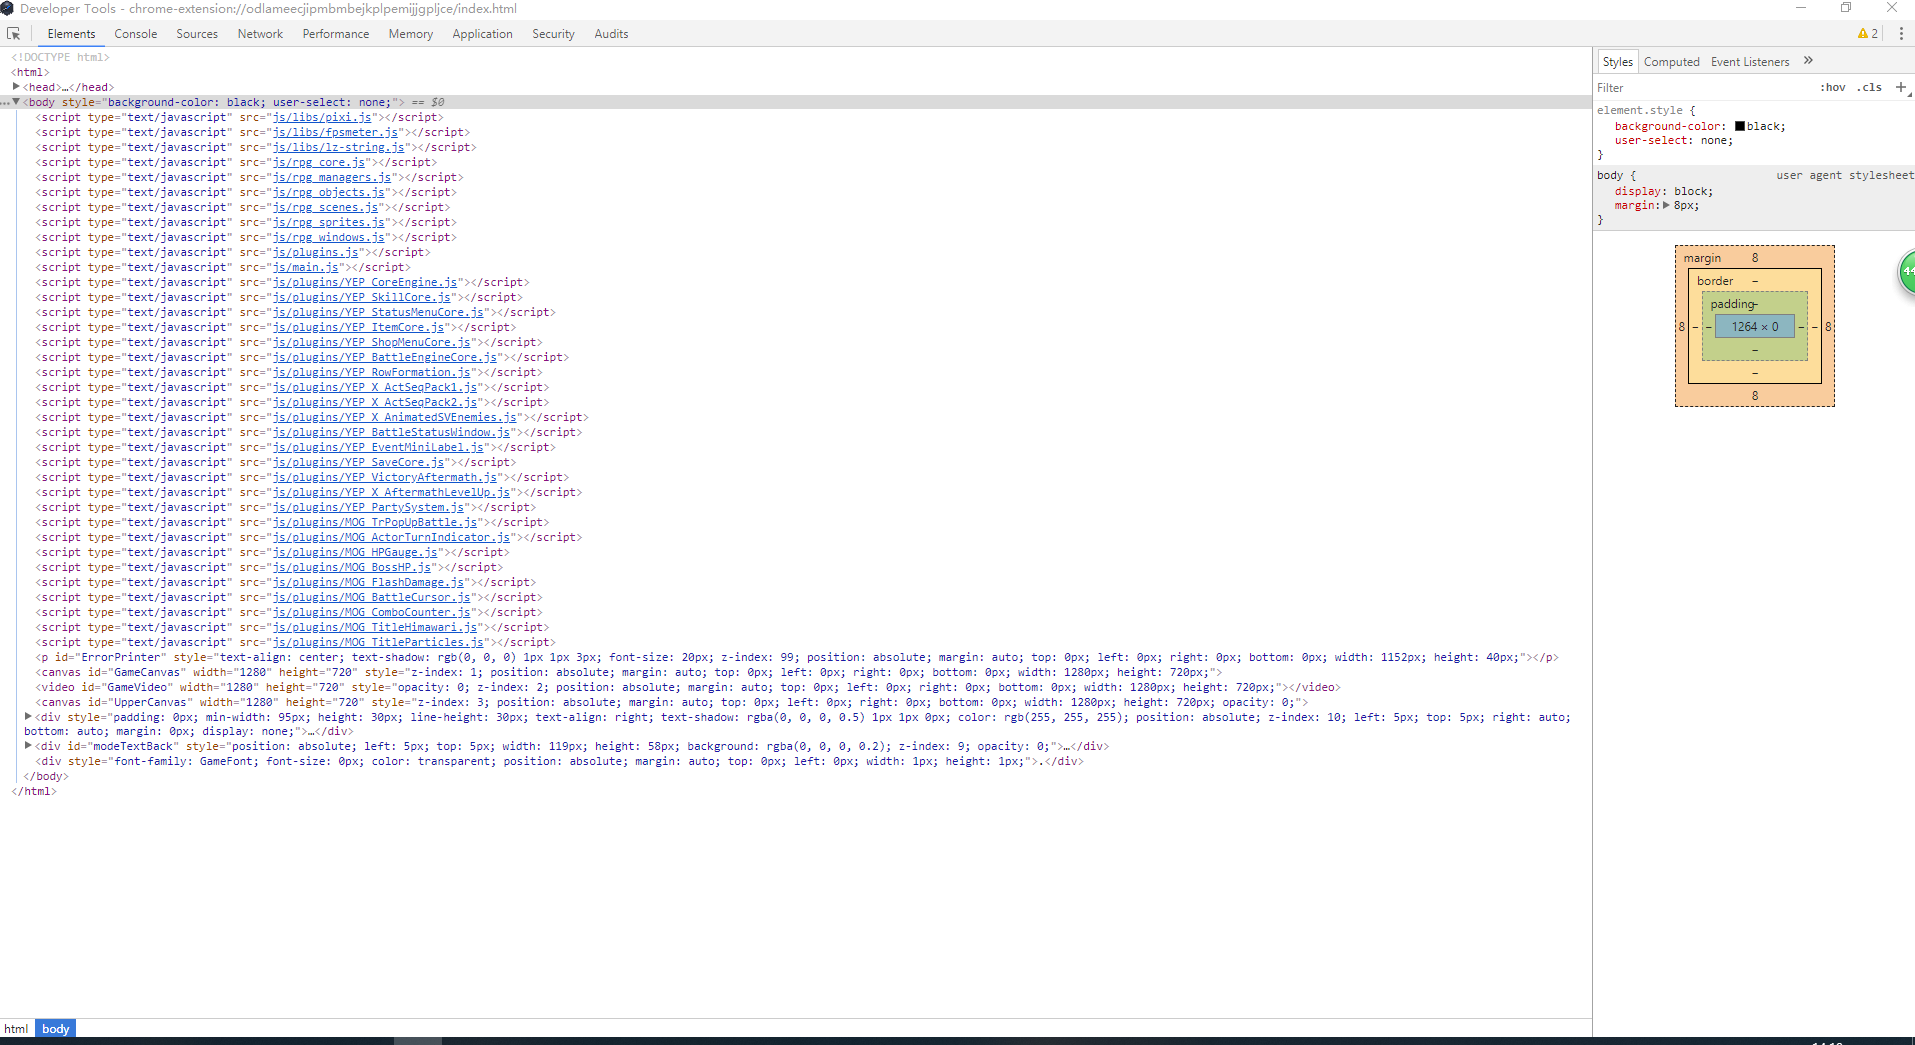
Task: Go to the Network tab
Action: [x=260, y=34]
